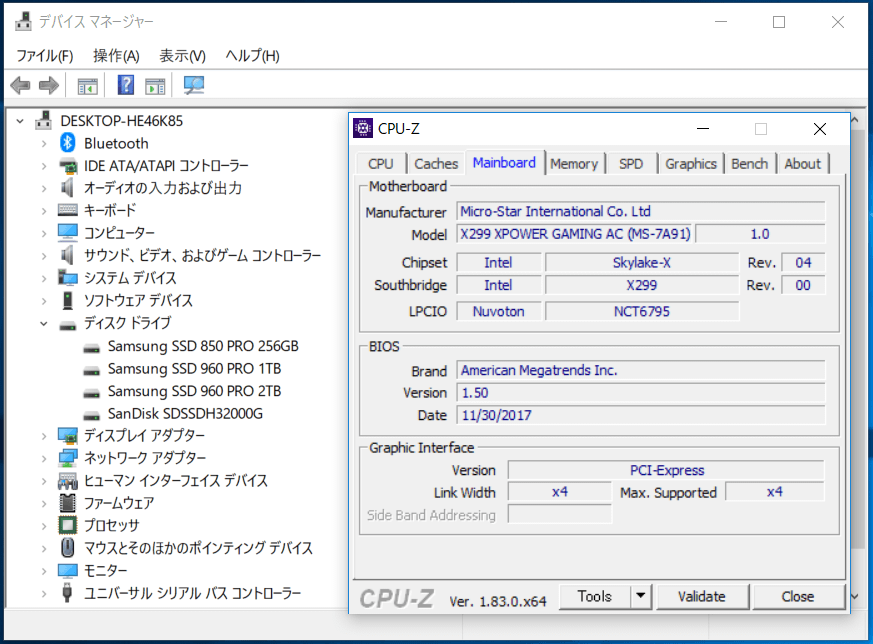
Task: Click the processor chip icon
Action: click(67, 525)
